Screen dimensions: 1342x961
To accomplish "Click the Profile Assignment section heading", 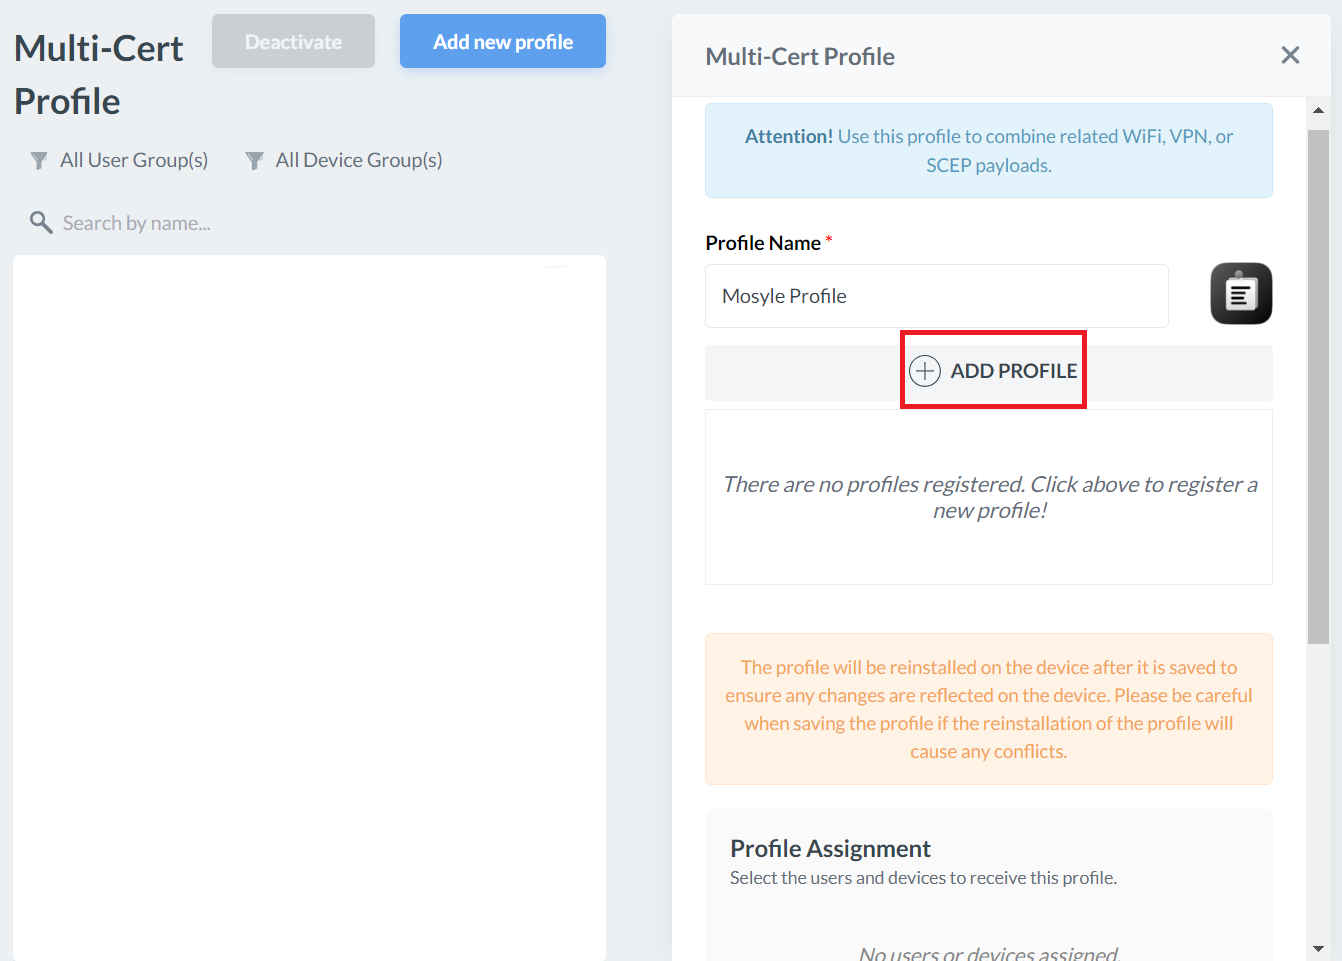I will pos(830,849).
